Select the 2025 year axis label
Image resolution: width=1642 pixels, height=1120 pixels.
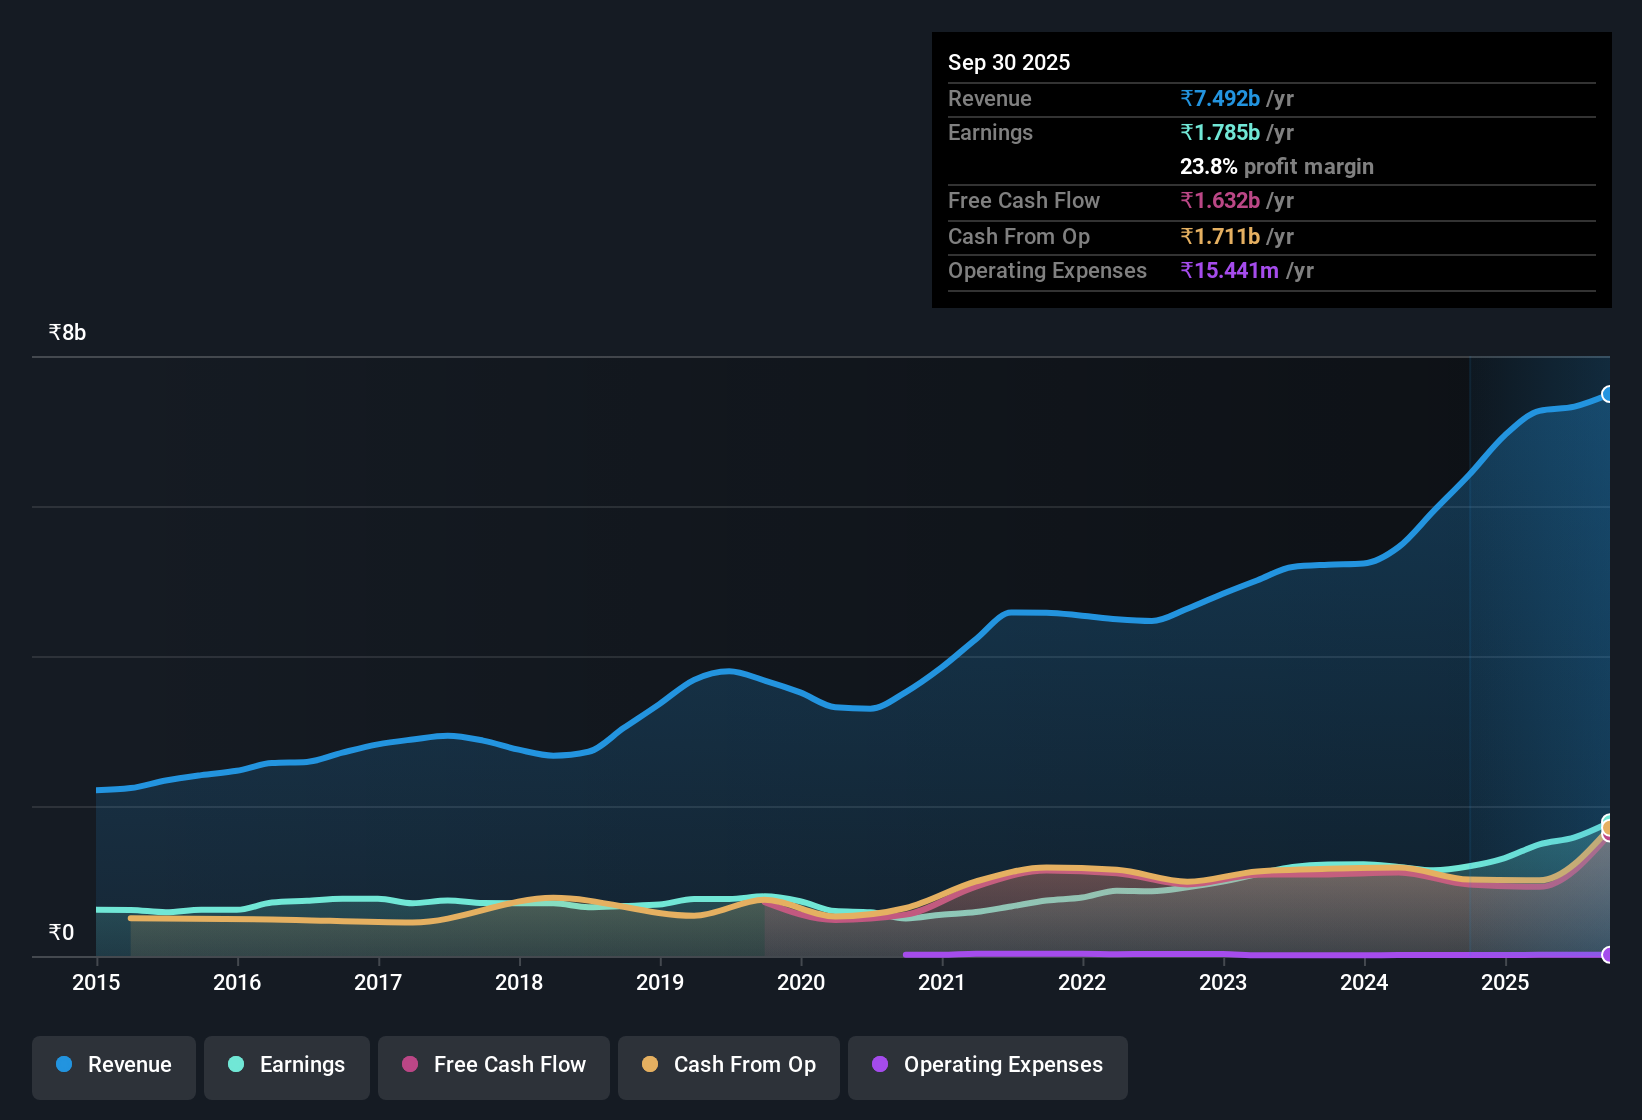pyautogui.click(x=1506, y=983)
